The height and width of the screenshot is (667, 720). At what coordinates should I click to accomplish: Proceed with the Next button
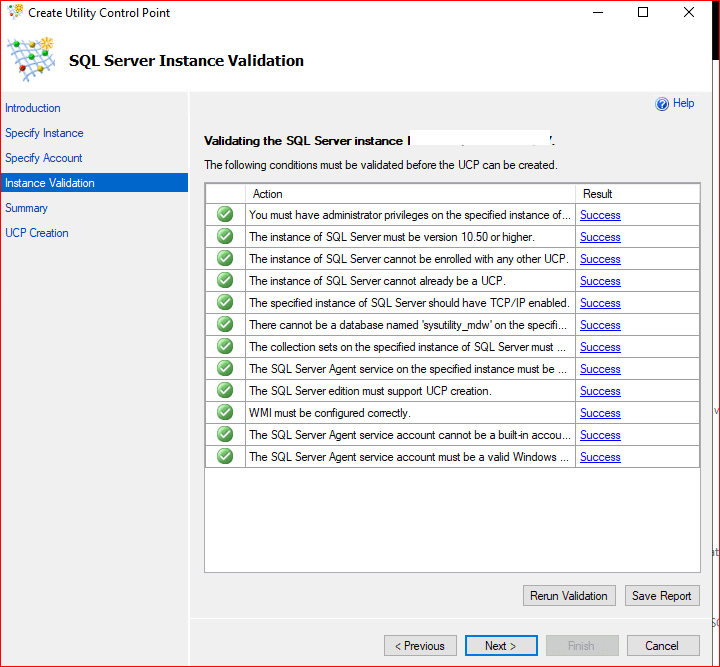pos(500,646)
